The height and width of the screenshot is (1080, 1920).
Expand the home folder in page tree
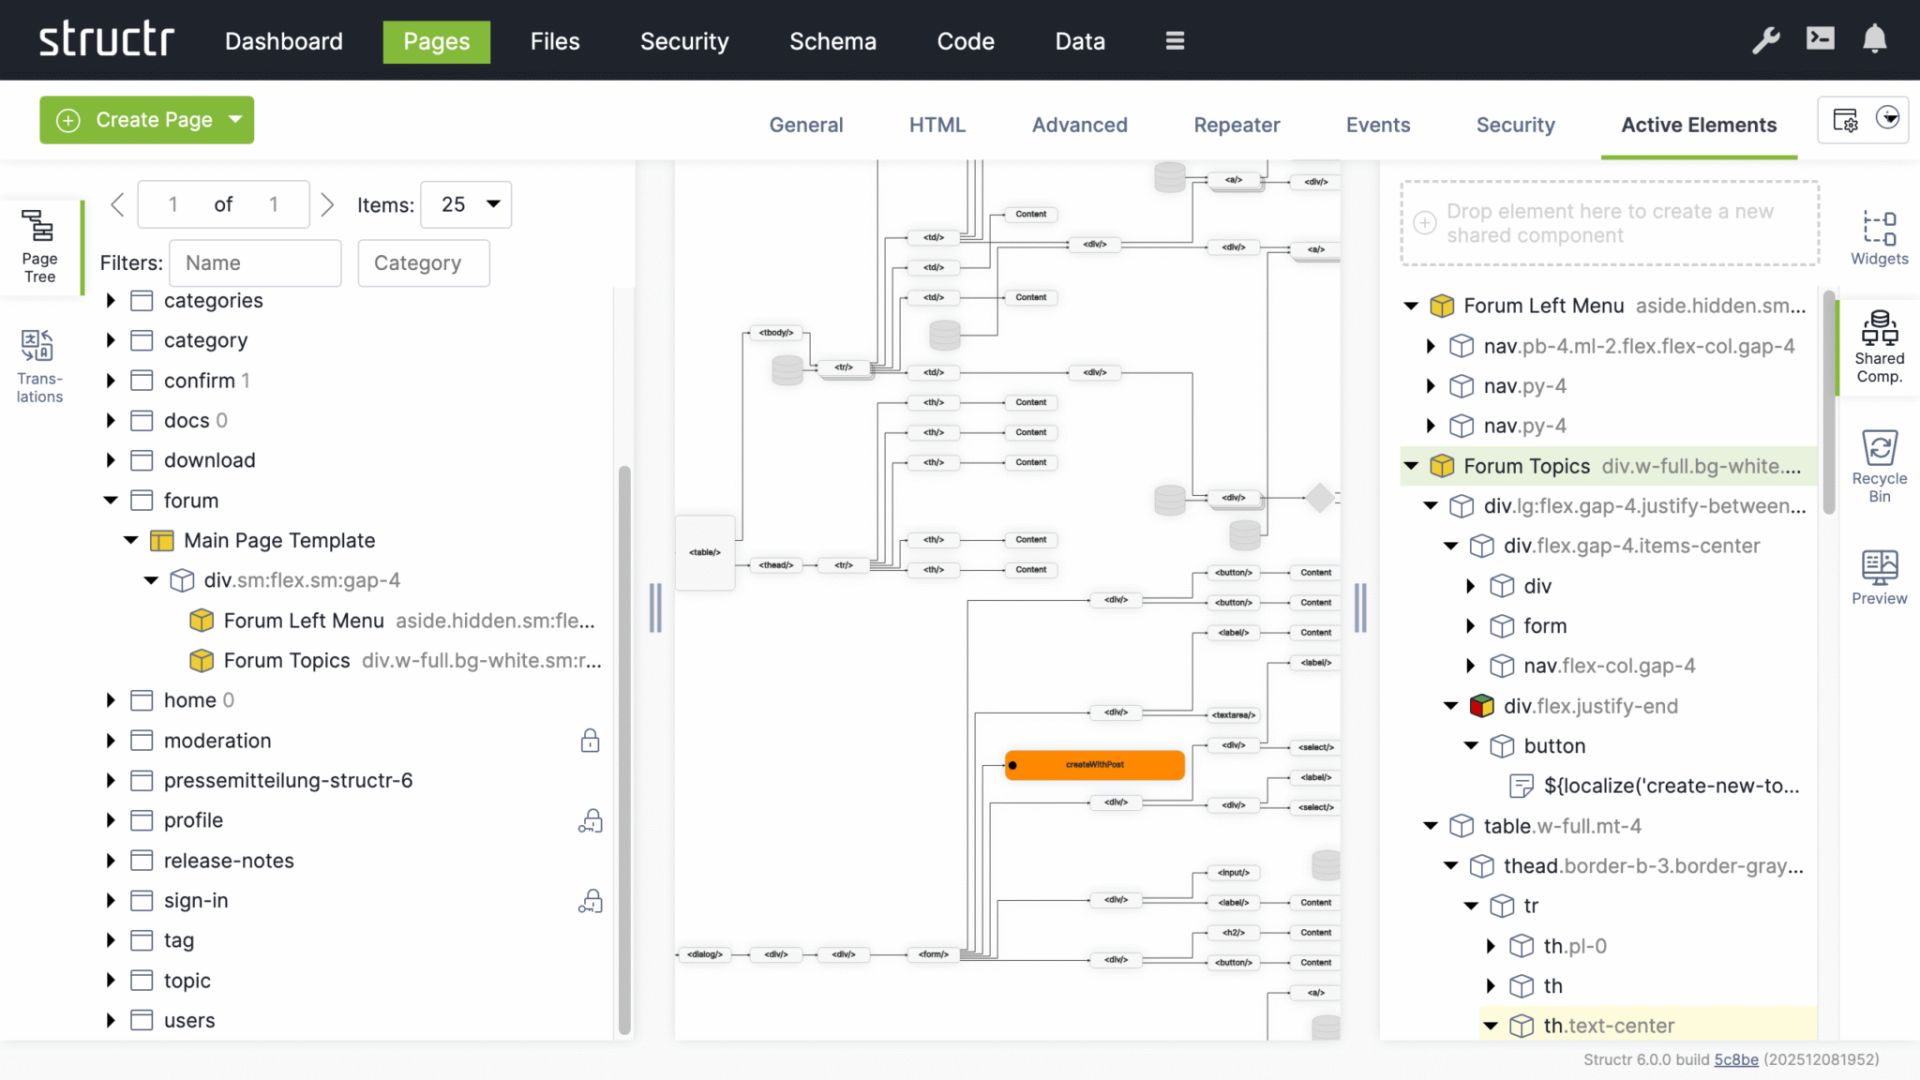click(x=110, y=700)
